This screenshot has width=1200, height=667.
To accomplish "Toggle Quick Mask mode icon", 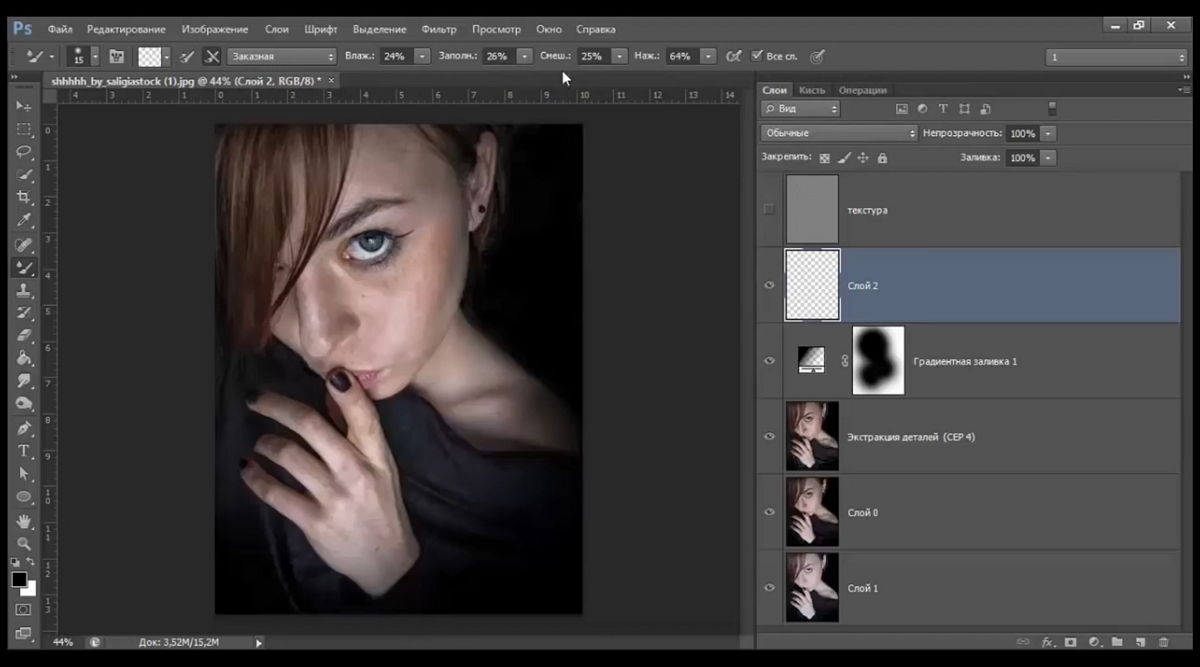I will (23, 609).
